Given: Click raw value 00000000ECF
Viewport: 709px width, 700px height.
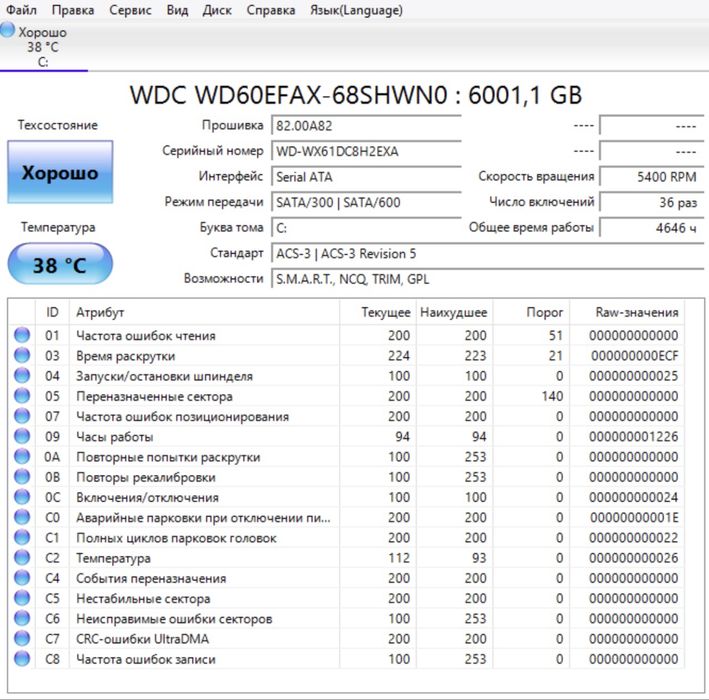Looking at the screenshot, I should click(635, 355).
